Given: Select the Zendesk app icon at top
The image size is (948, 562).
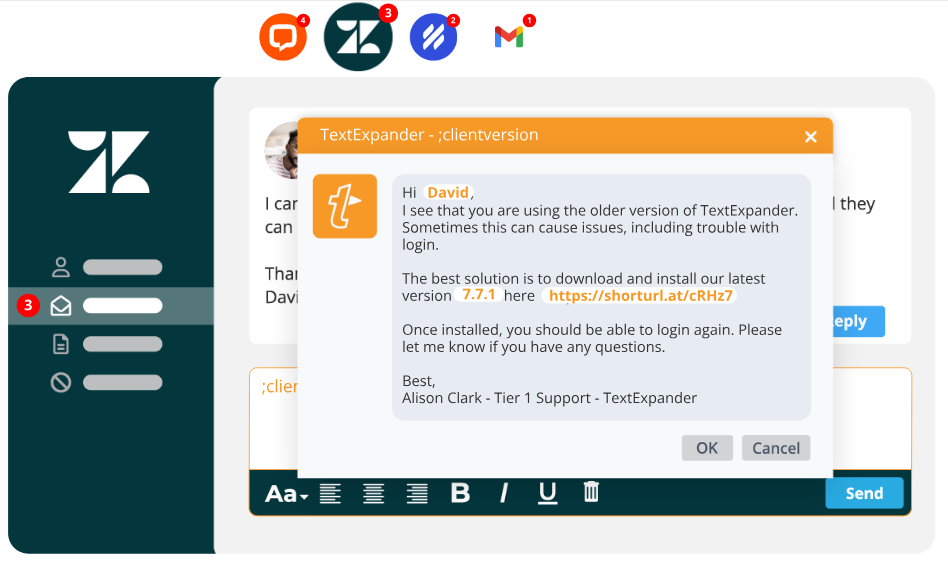Looking at the screenshot, I should [x=358, y=37].
